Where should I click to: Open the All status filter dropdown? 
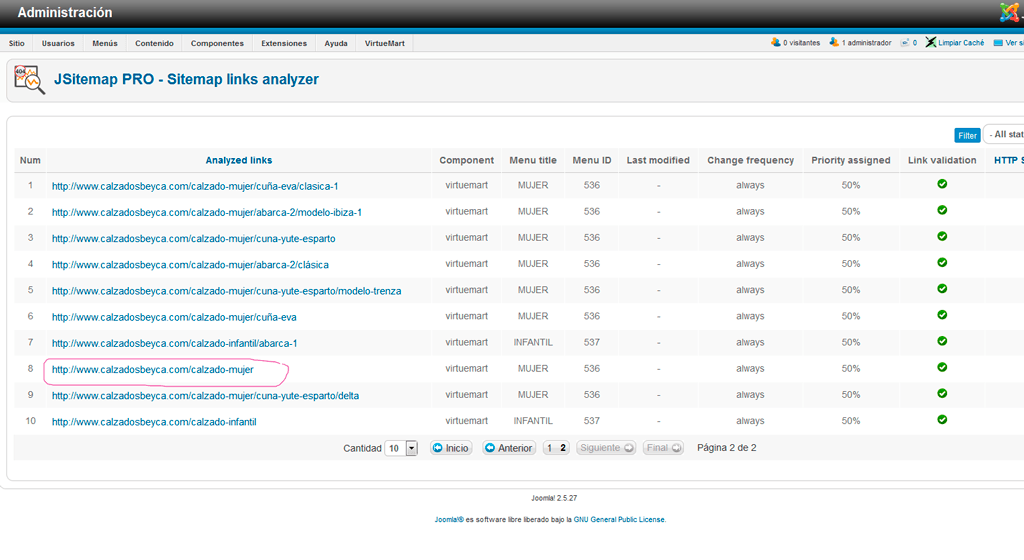pyautogui.click(x=1004, y=134)
